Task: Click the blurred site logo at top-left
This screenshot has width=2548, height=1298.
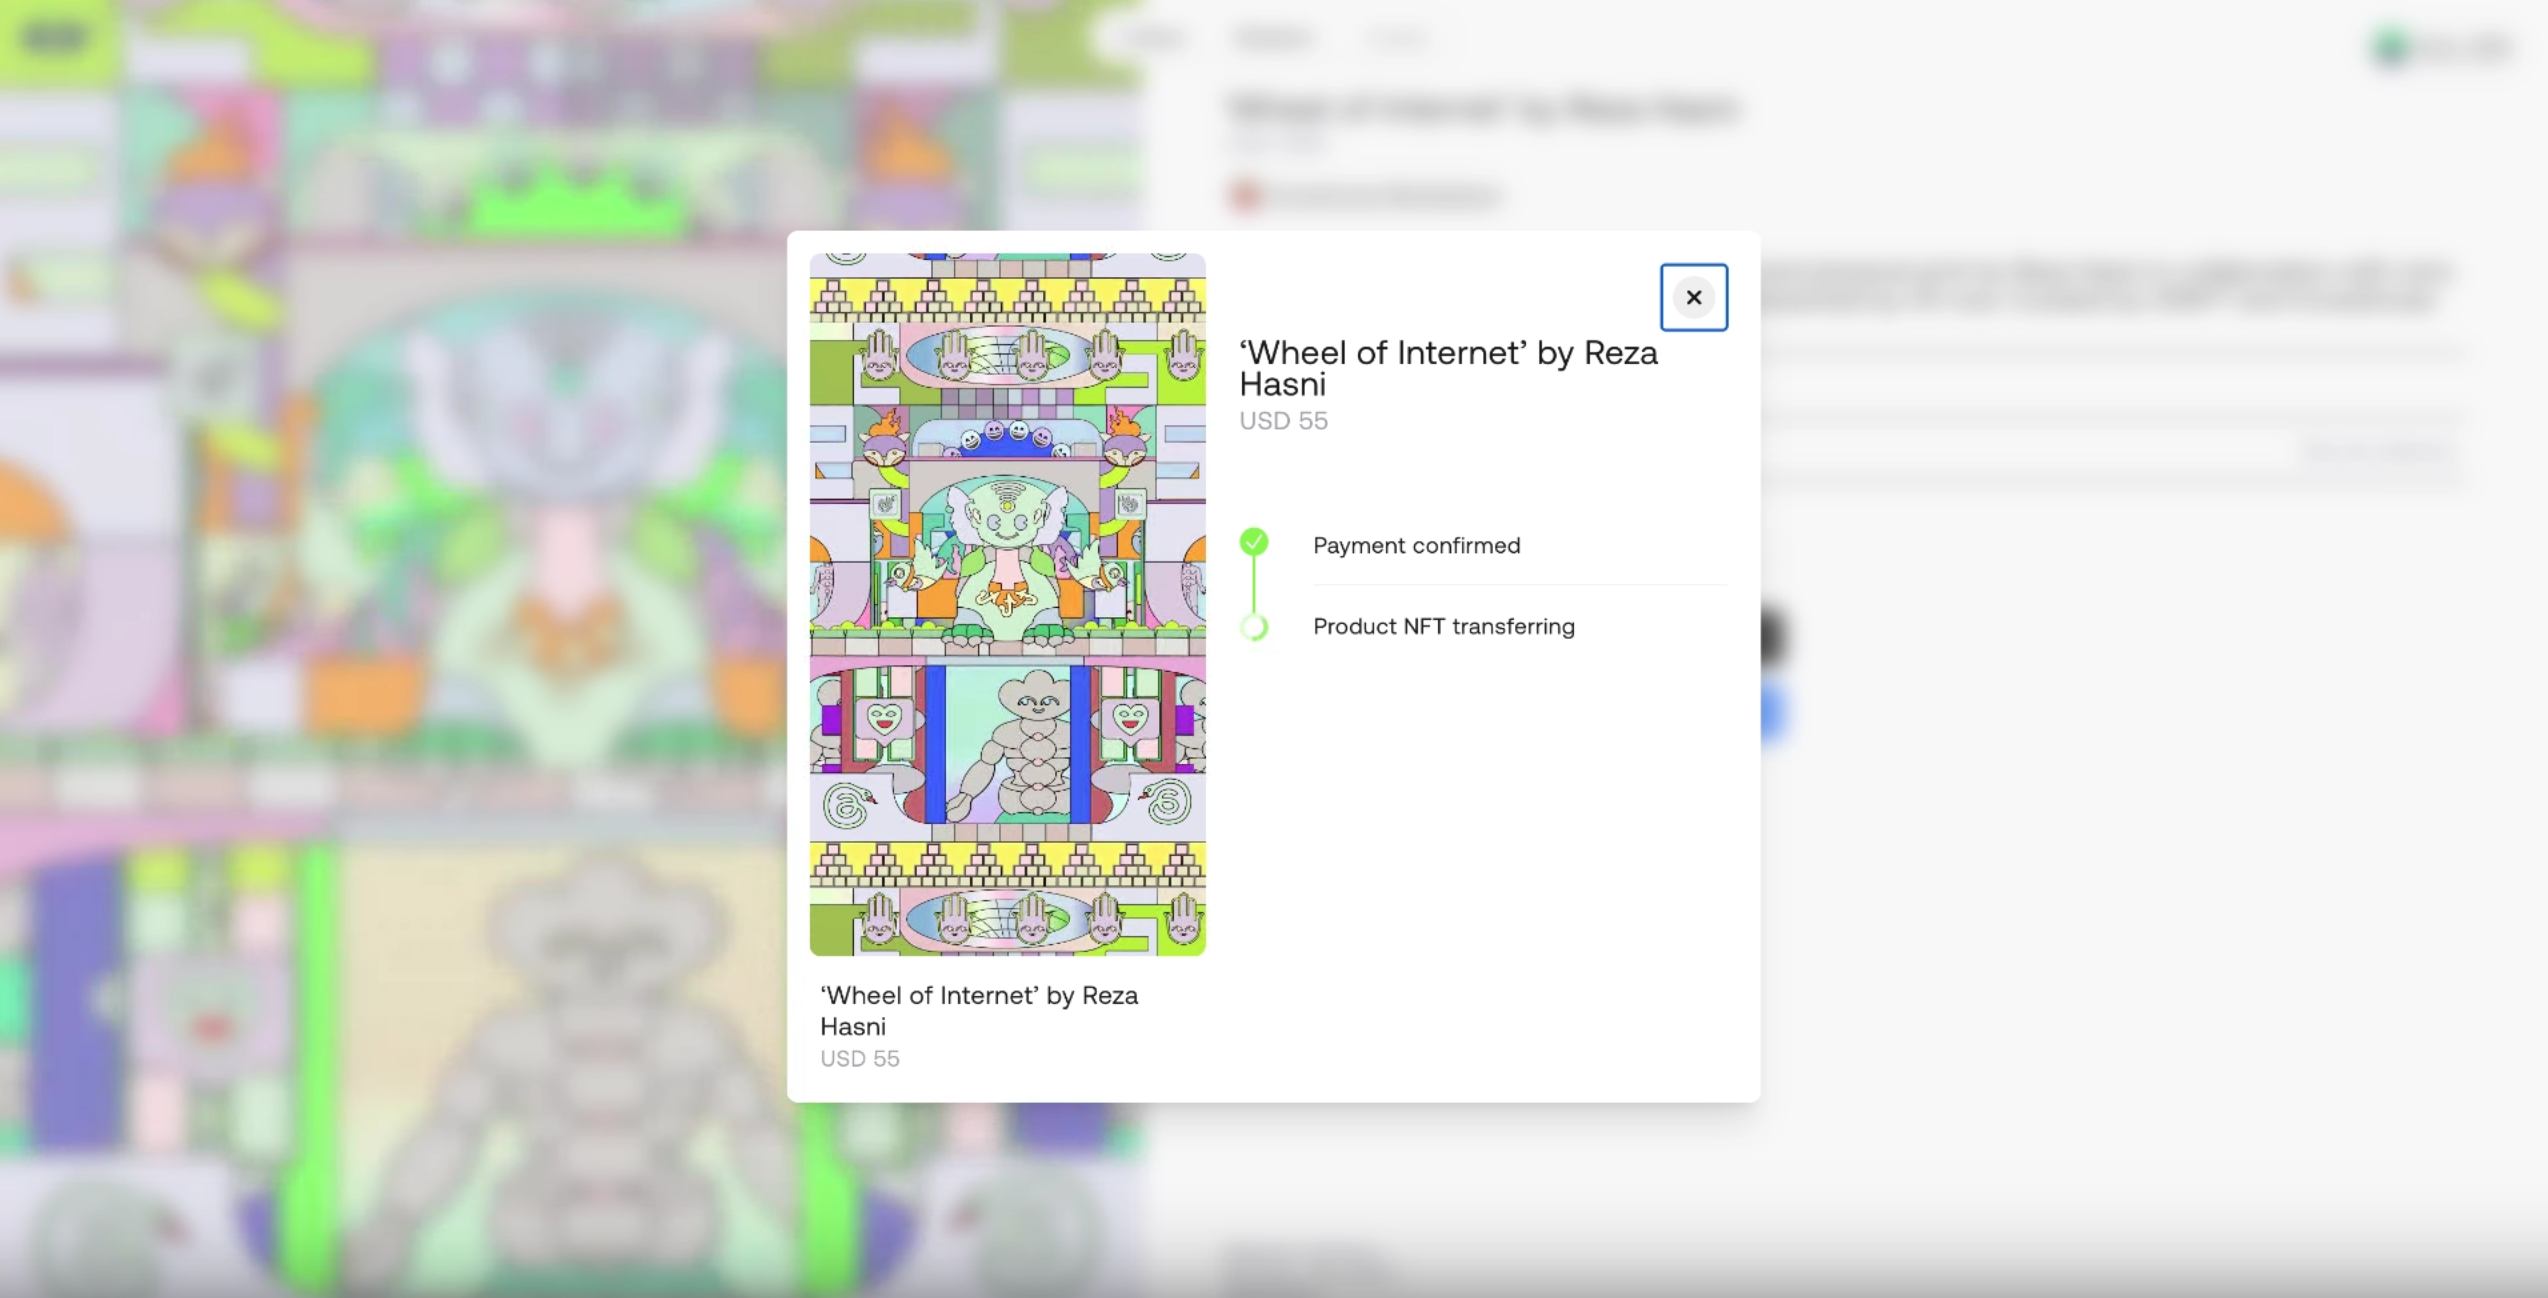Action: (55, 38)
